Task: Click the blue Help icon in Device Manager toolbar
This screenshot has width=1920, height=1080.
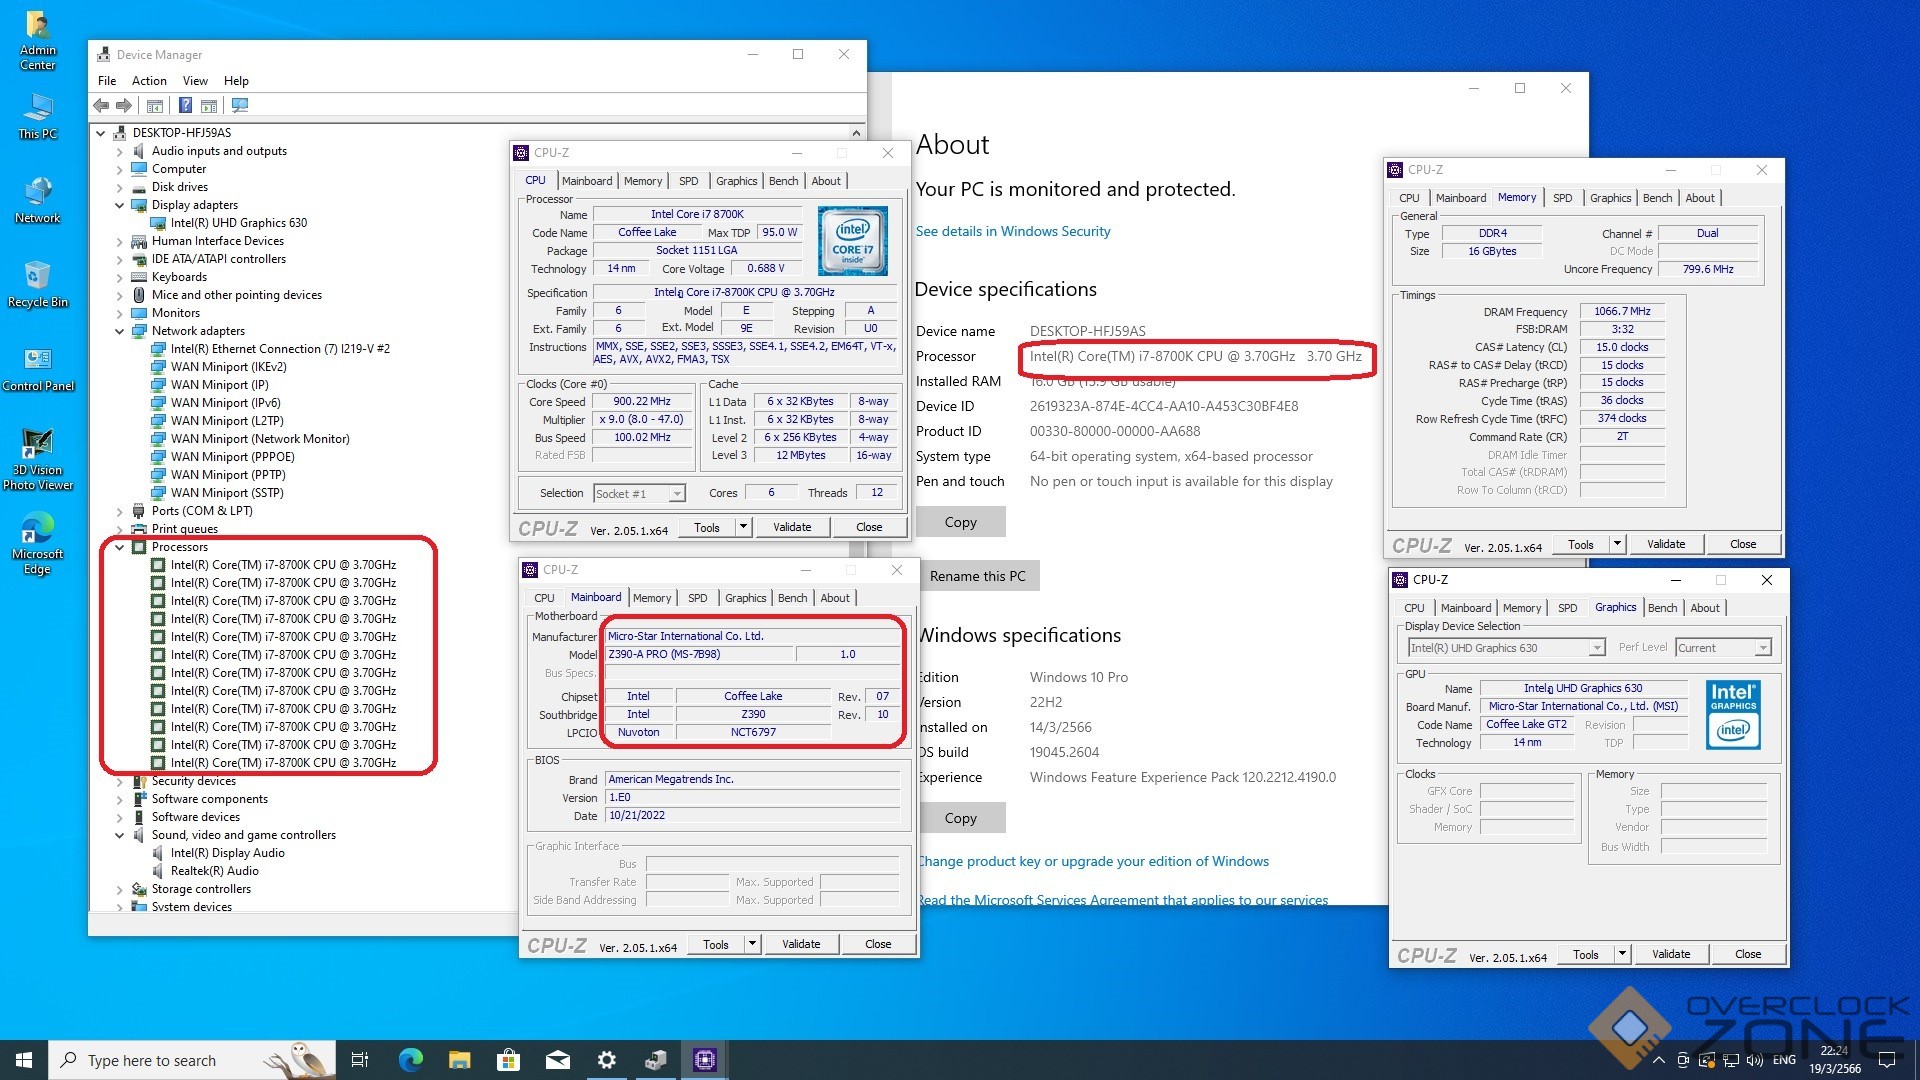Action: (x=185, y=105)
